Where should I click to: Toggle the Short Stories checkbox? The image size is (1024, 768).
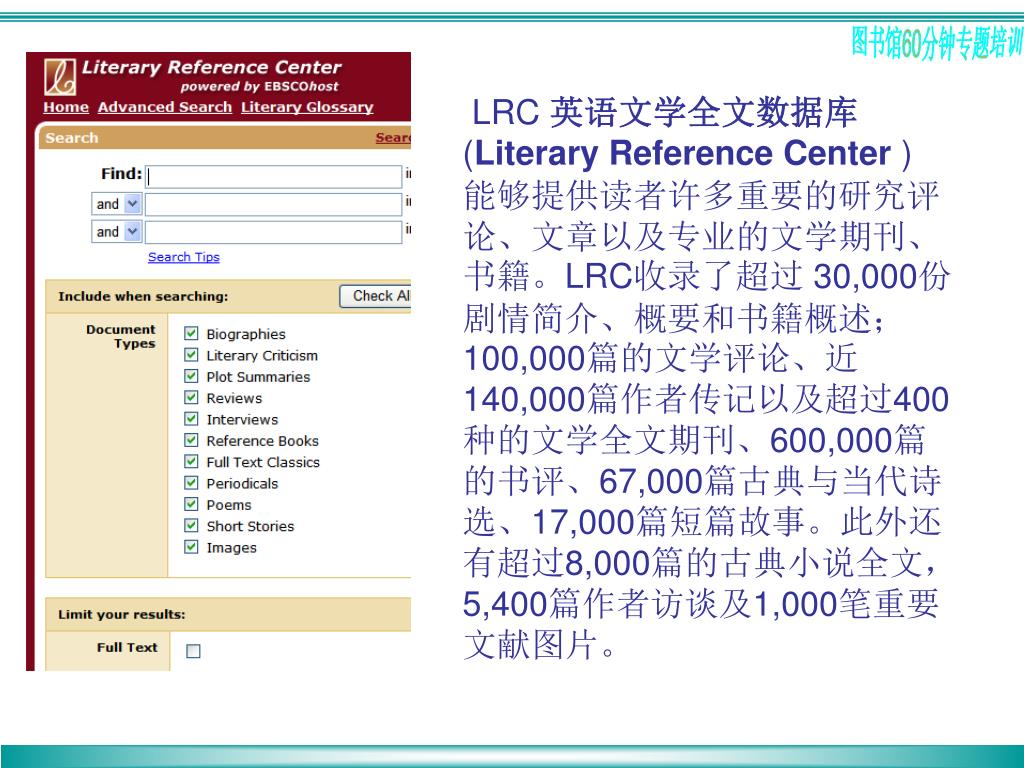(191, 526)
